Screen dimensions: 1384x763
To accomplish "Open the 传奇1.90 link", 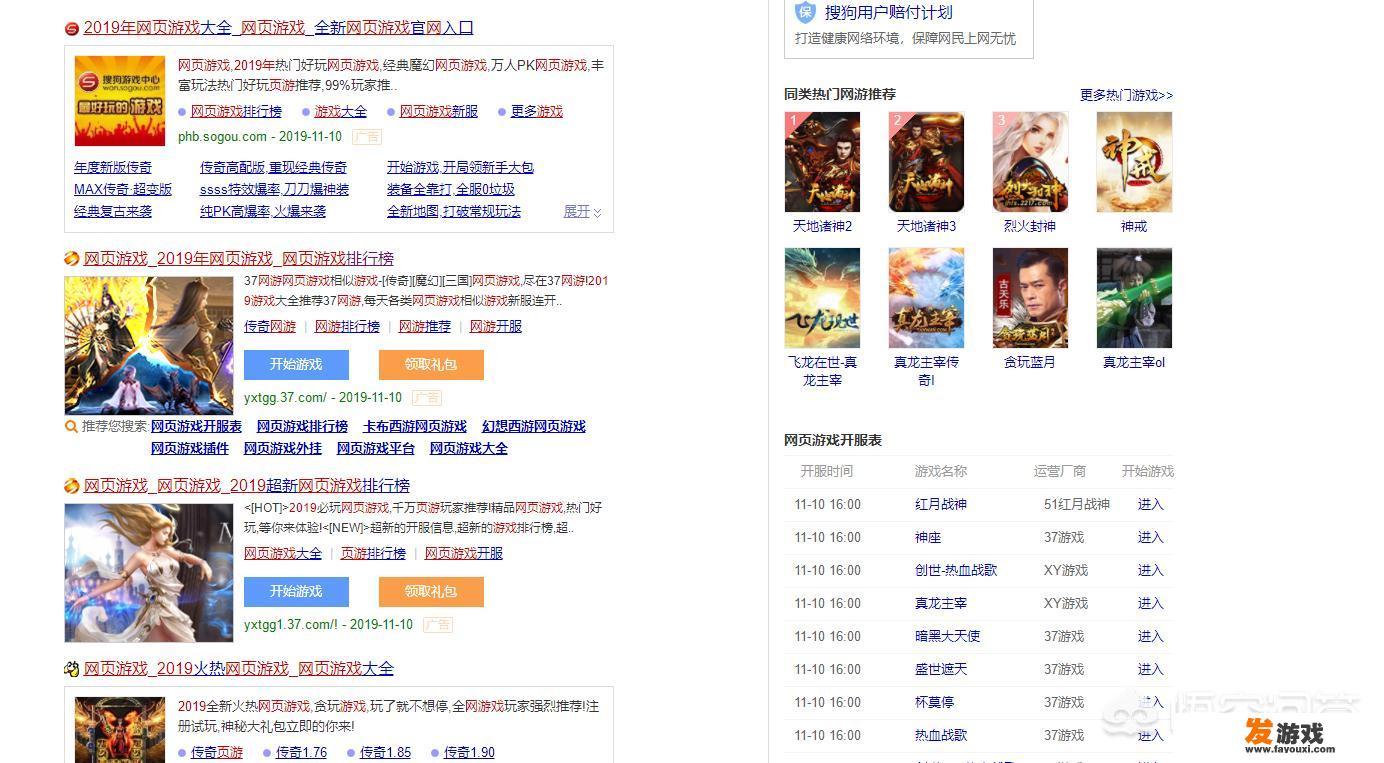I will coord(469,753).
